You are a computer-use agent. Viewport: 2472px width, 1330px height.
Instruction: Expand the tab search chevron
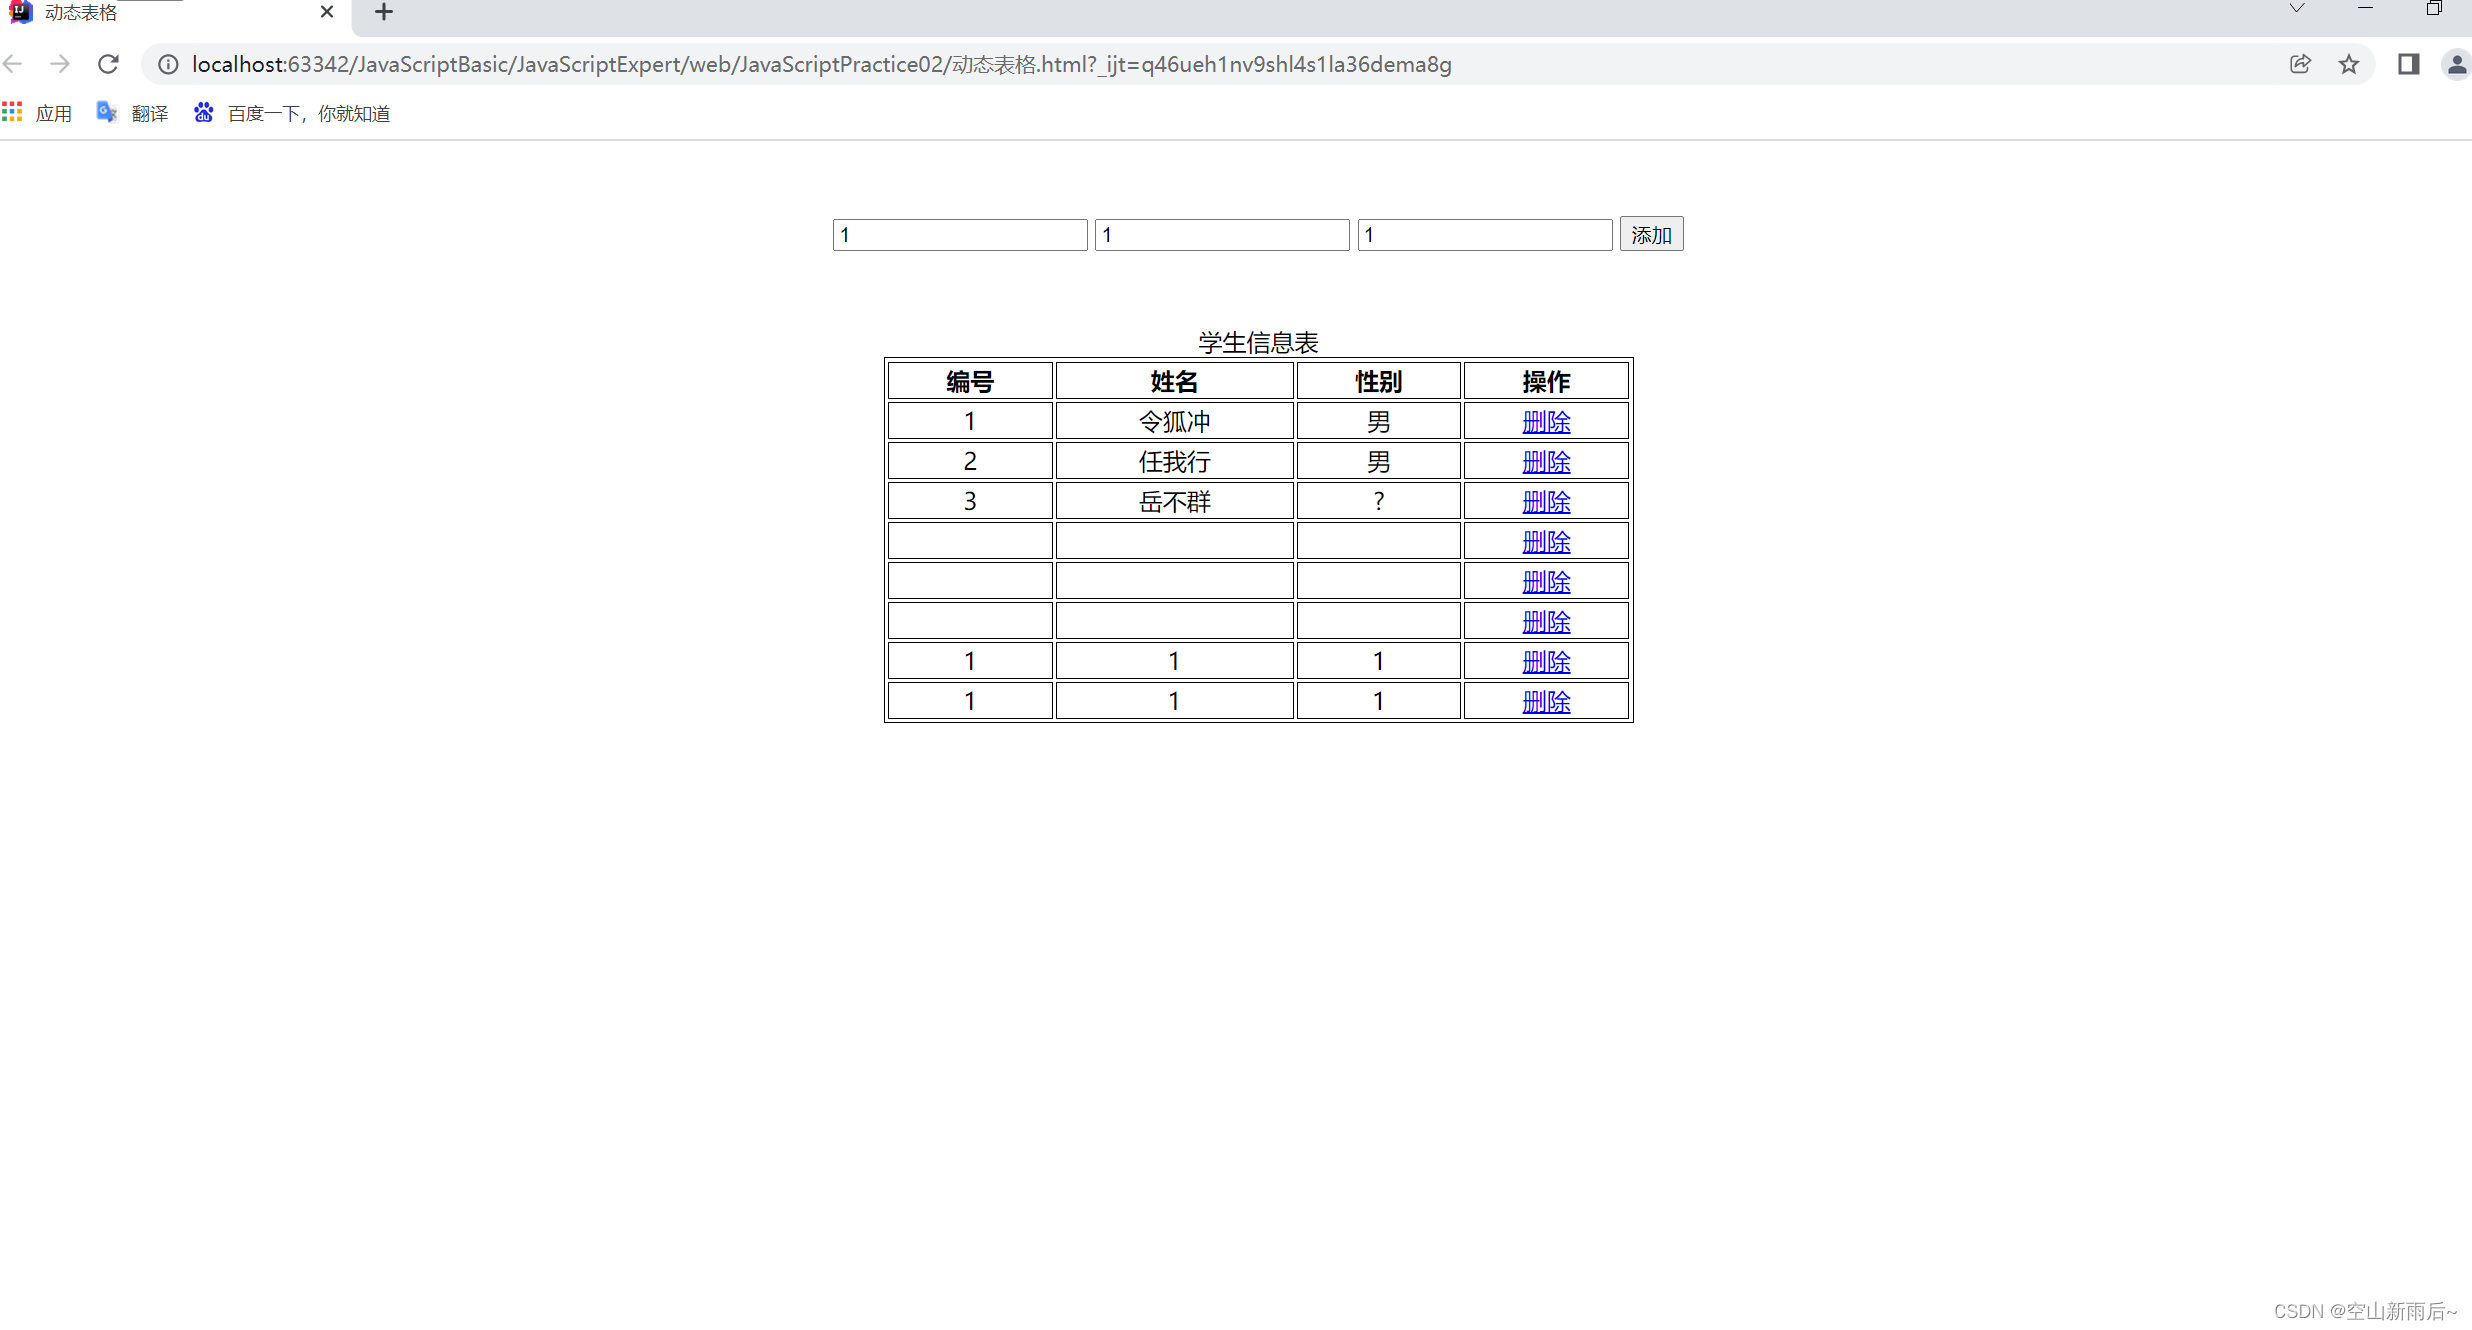click(2296, 8)
